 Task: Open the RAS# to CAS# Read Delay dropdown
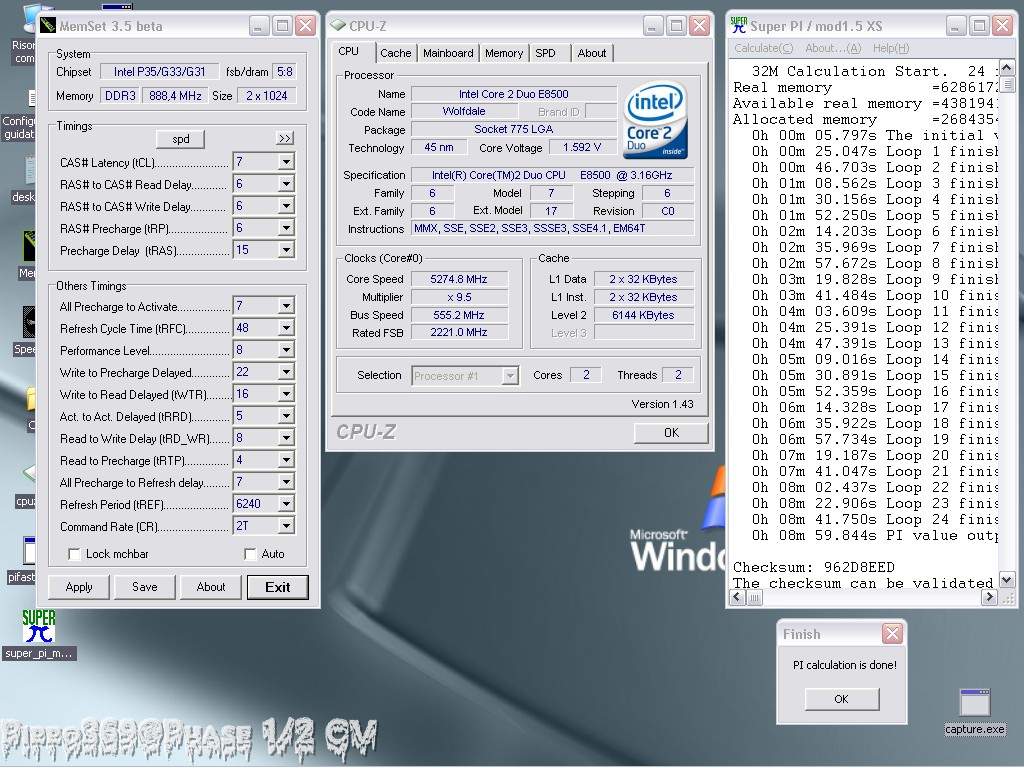point(286,184)
